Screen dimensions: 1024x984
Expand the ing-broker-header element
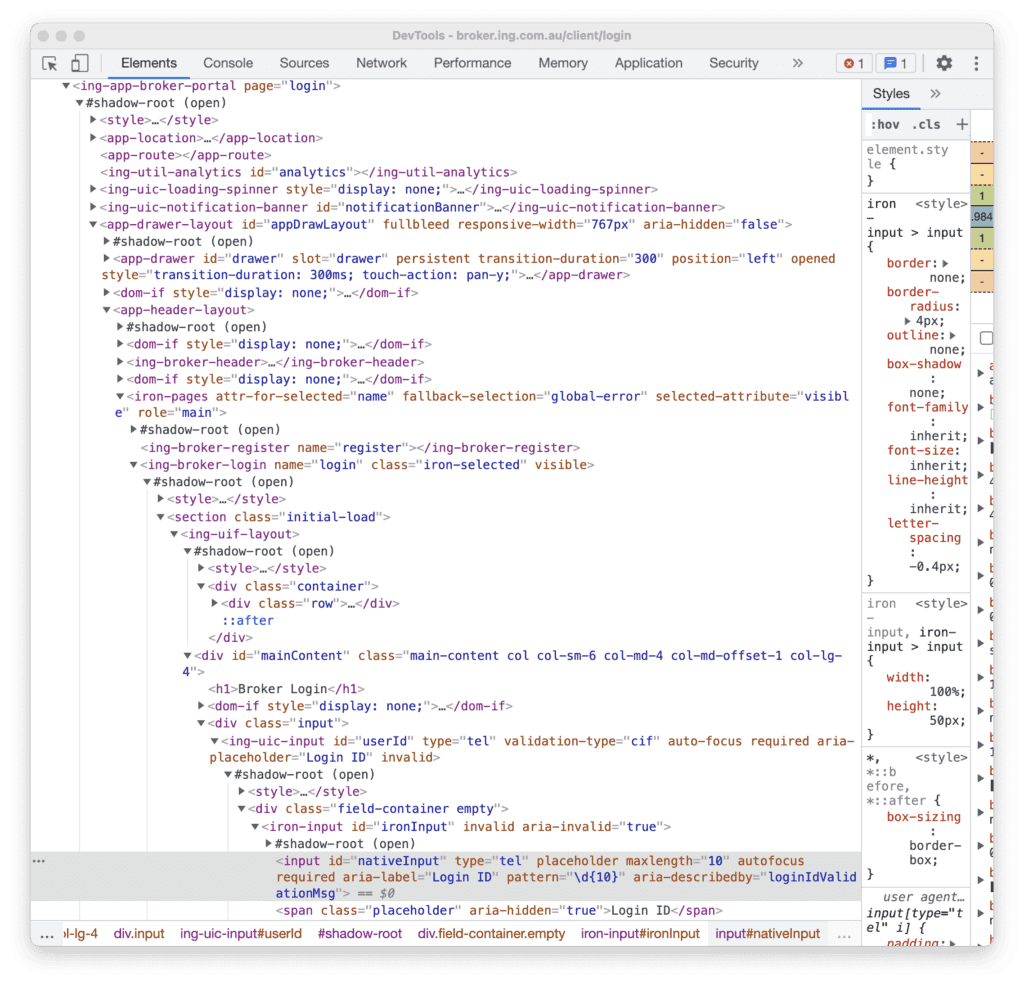pos(120,362)
